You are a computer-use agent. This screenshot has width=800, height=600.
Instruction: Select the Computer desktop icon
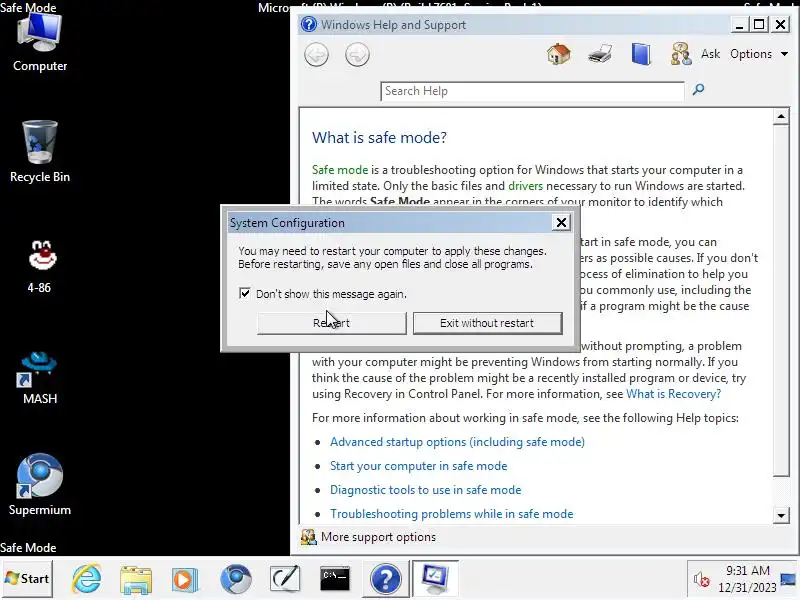pos(40,43)
